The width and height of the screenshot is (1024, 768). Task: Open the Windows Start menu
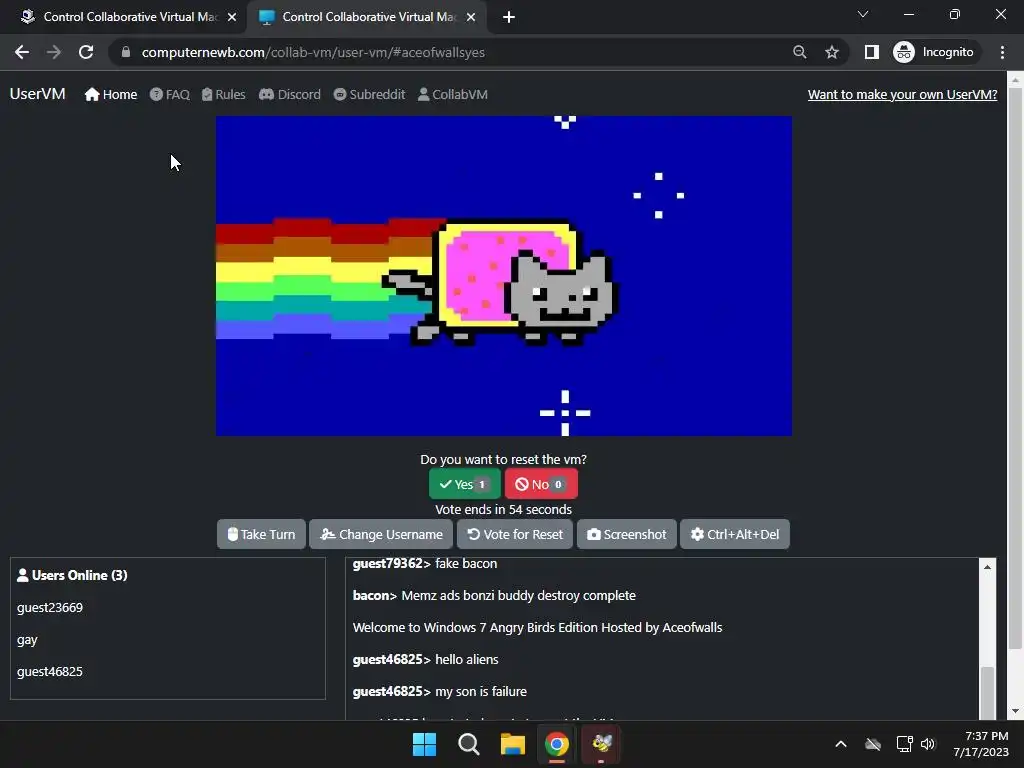point(424,744)
